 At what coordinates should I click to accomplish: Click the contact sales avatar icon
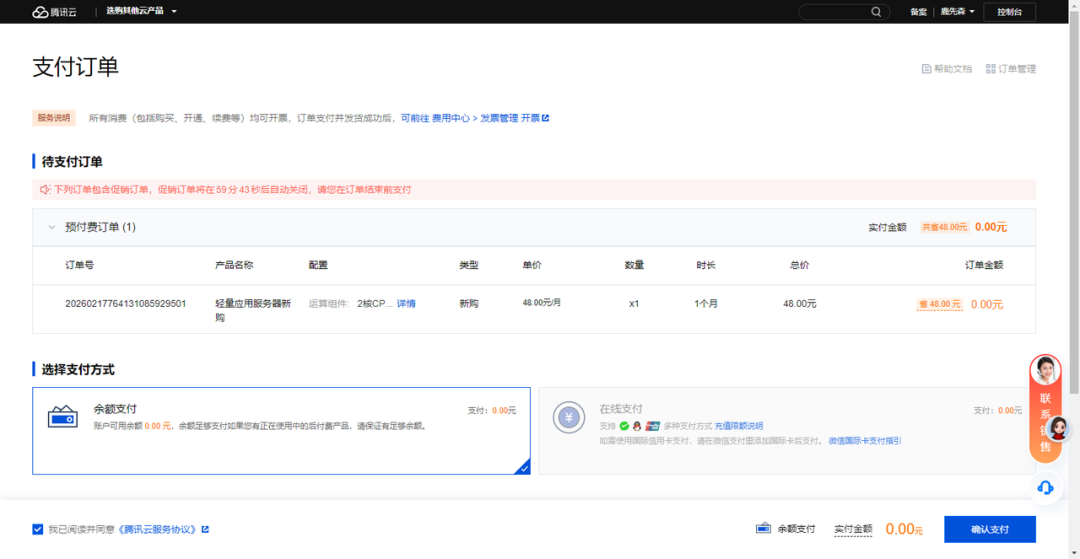pyautogui.click(x=1045, y=371)
